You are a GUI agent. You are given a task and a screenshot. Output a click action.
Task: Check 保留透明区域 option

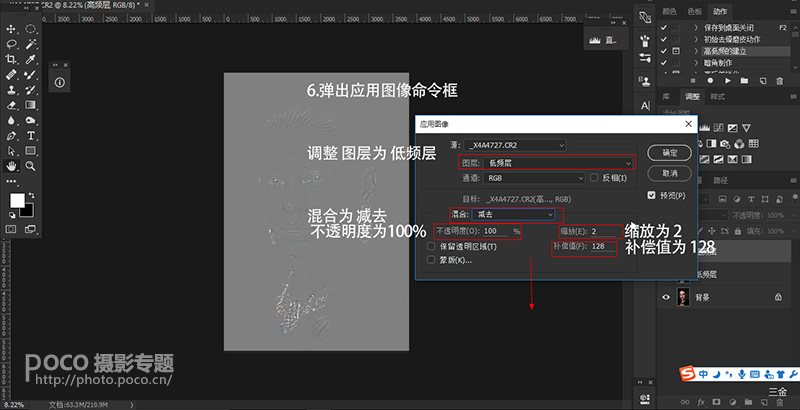point(432,245)
